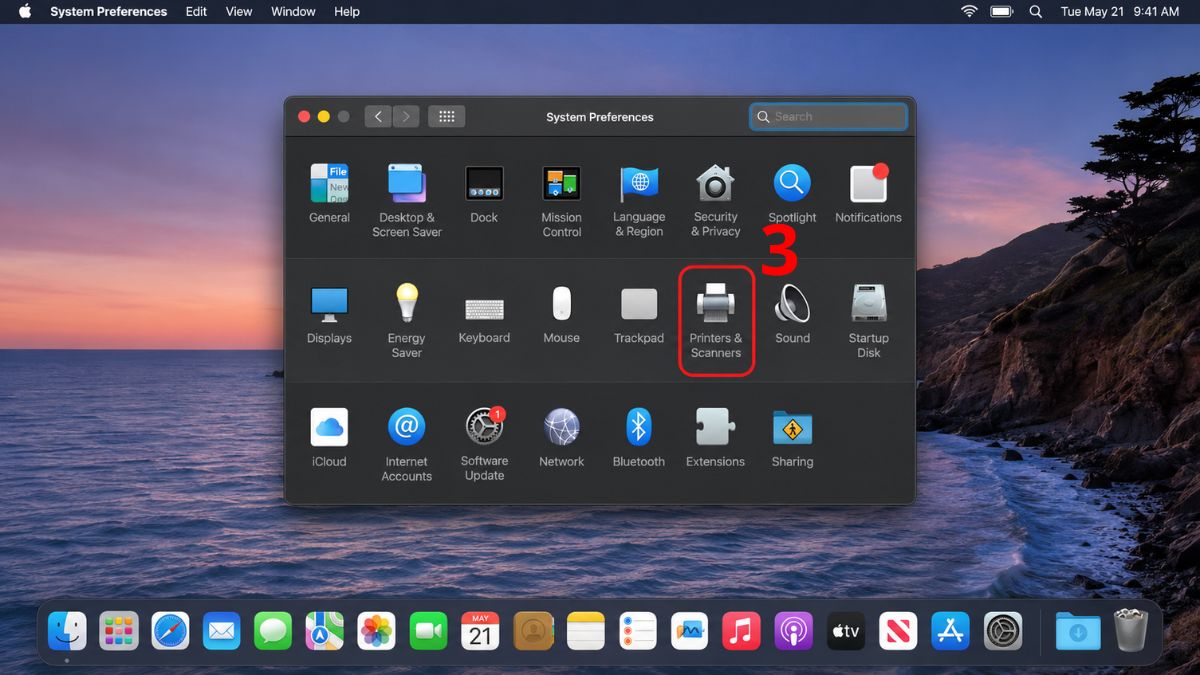Open Photos from the Dock

tap(377, 631)
